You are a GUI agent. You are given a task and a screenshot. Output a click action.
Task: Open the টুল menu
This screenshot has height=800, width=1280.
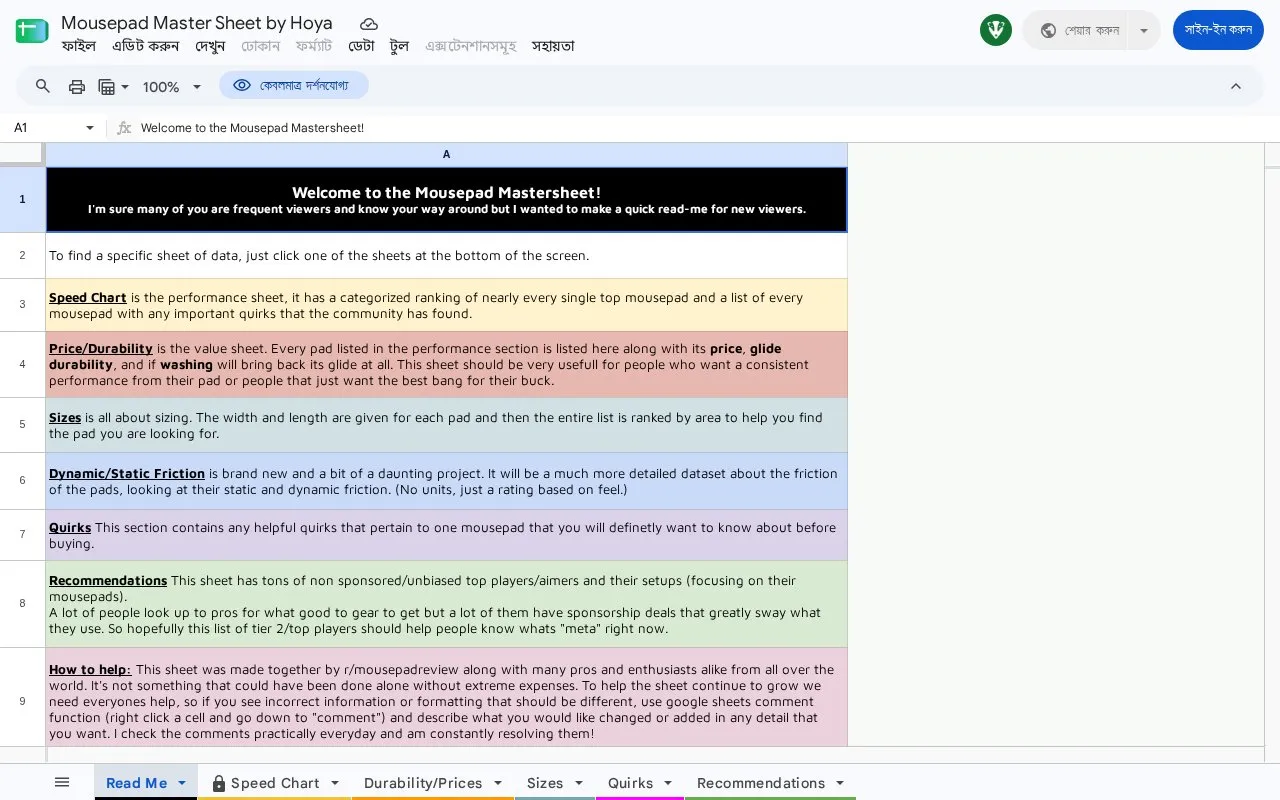(399, 46)
